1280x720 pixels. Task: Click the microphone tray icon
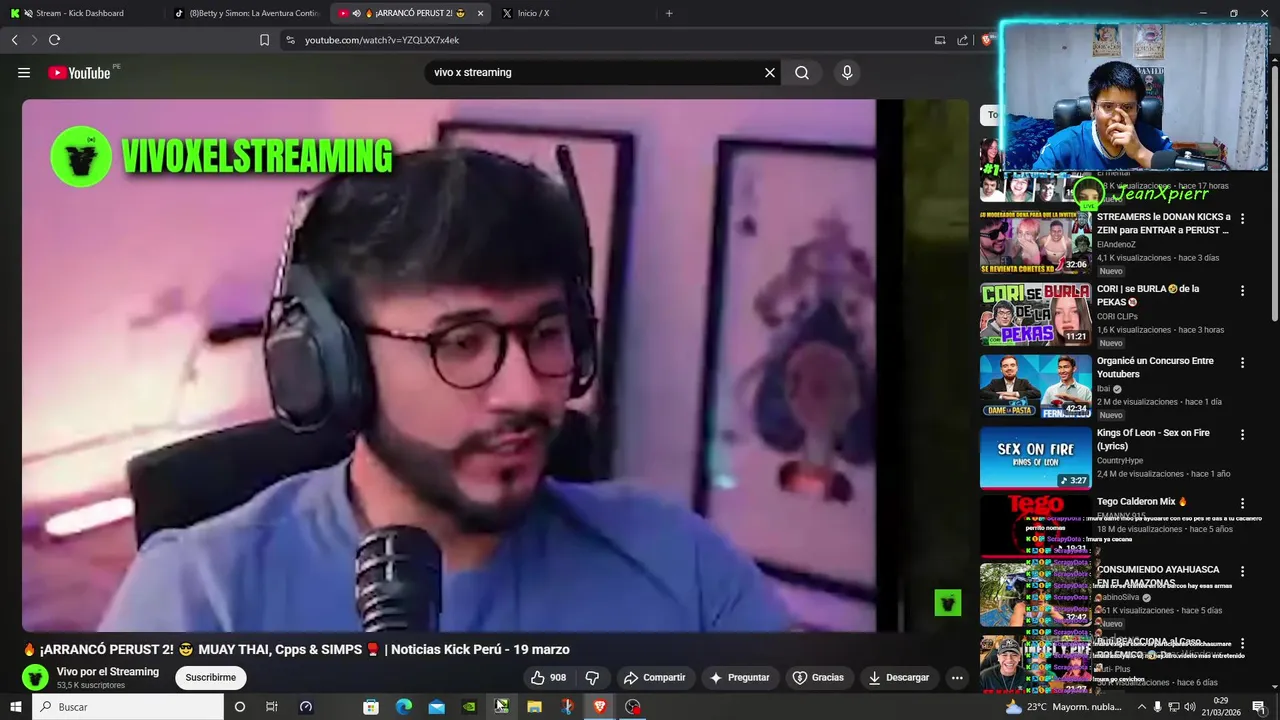(x=1158, y=706)
